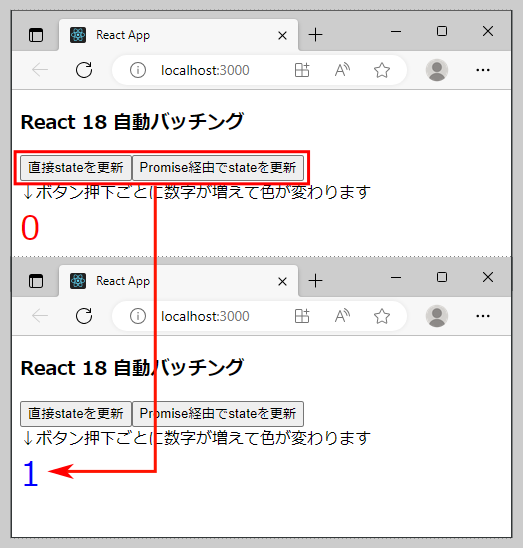
Task: Click upper 'Promise経由でstateを更新' button
Action: click(218, 168)
